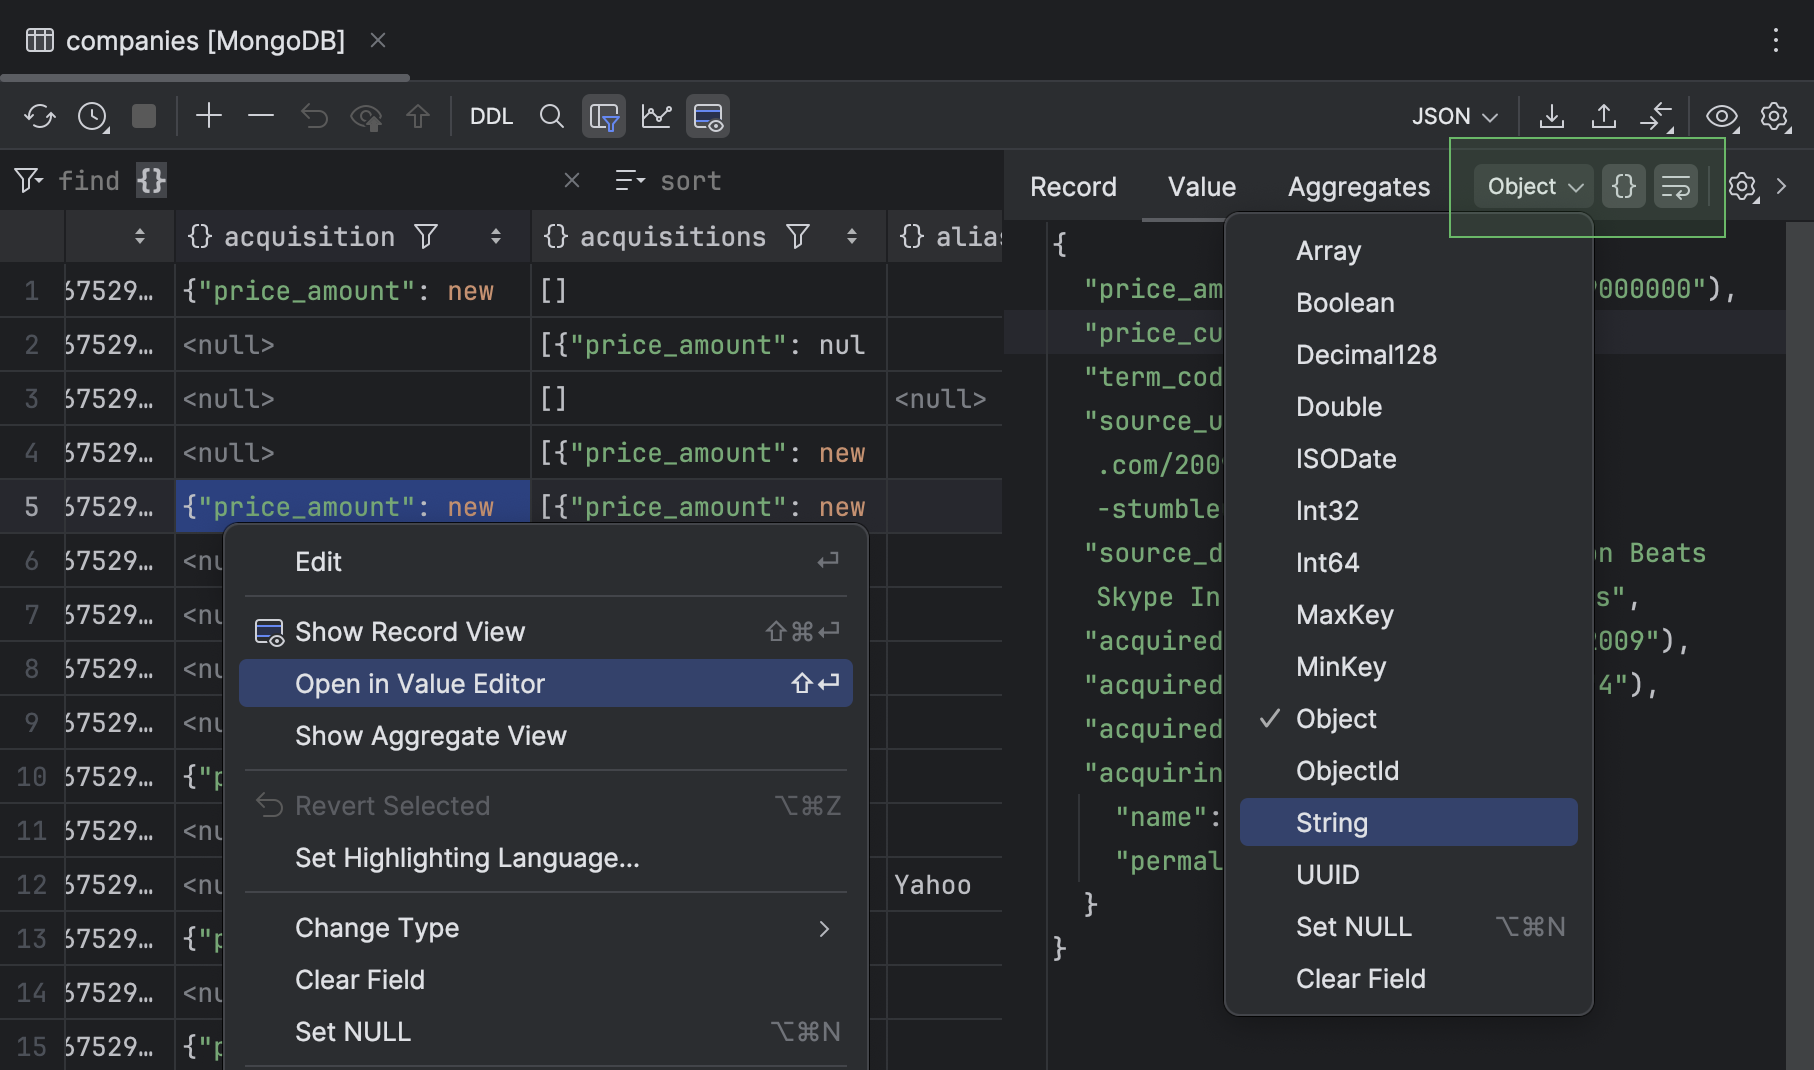Open the JSON view mode dropdown

tap(1453, 115)
